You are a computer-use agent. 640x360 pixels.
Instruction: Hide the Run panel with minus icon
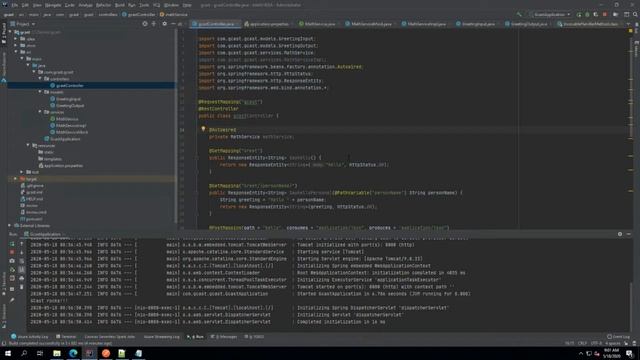(629, 234)
